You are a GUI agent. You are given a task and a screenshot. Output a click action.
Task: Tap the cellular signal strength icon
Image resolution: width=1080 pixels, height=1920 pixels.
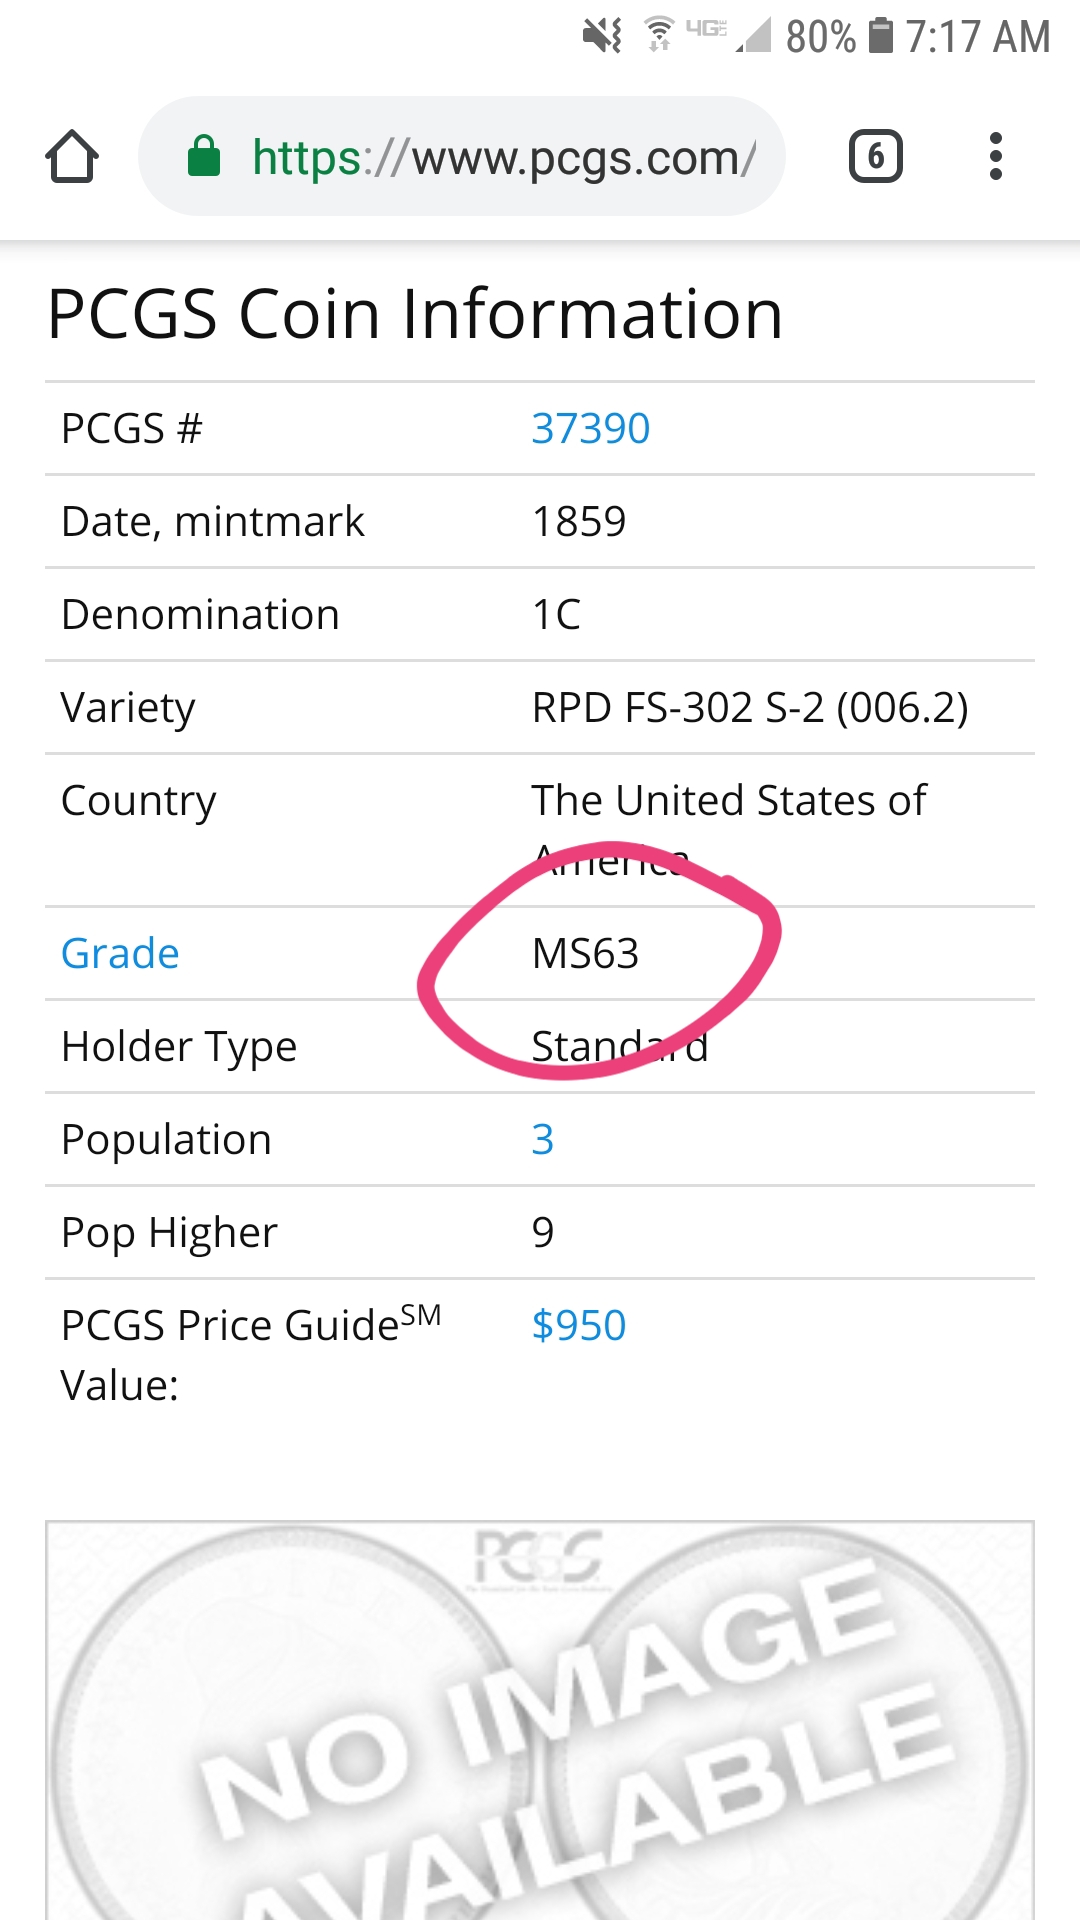(x=753, y=36)
